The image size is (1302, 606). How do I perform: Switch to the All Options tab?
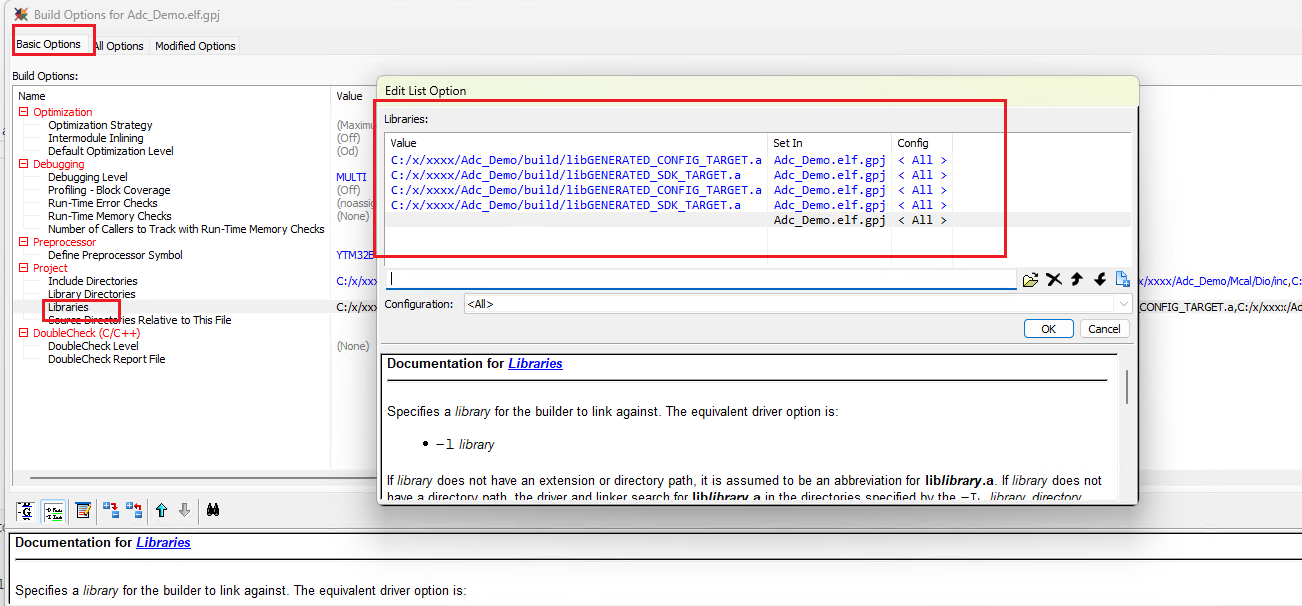click(x=119, y=46)
